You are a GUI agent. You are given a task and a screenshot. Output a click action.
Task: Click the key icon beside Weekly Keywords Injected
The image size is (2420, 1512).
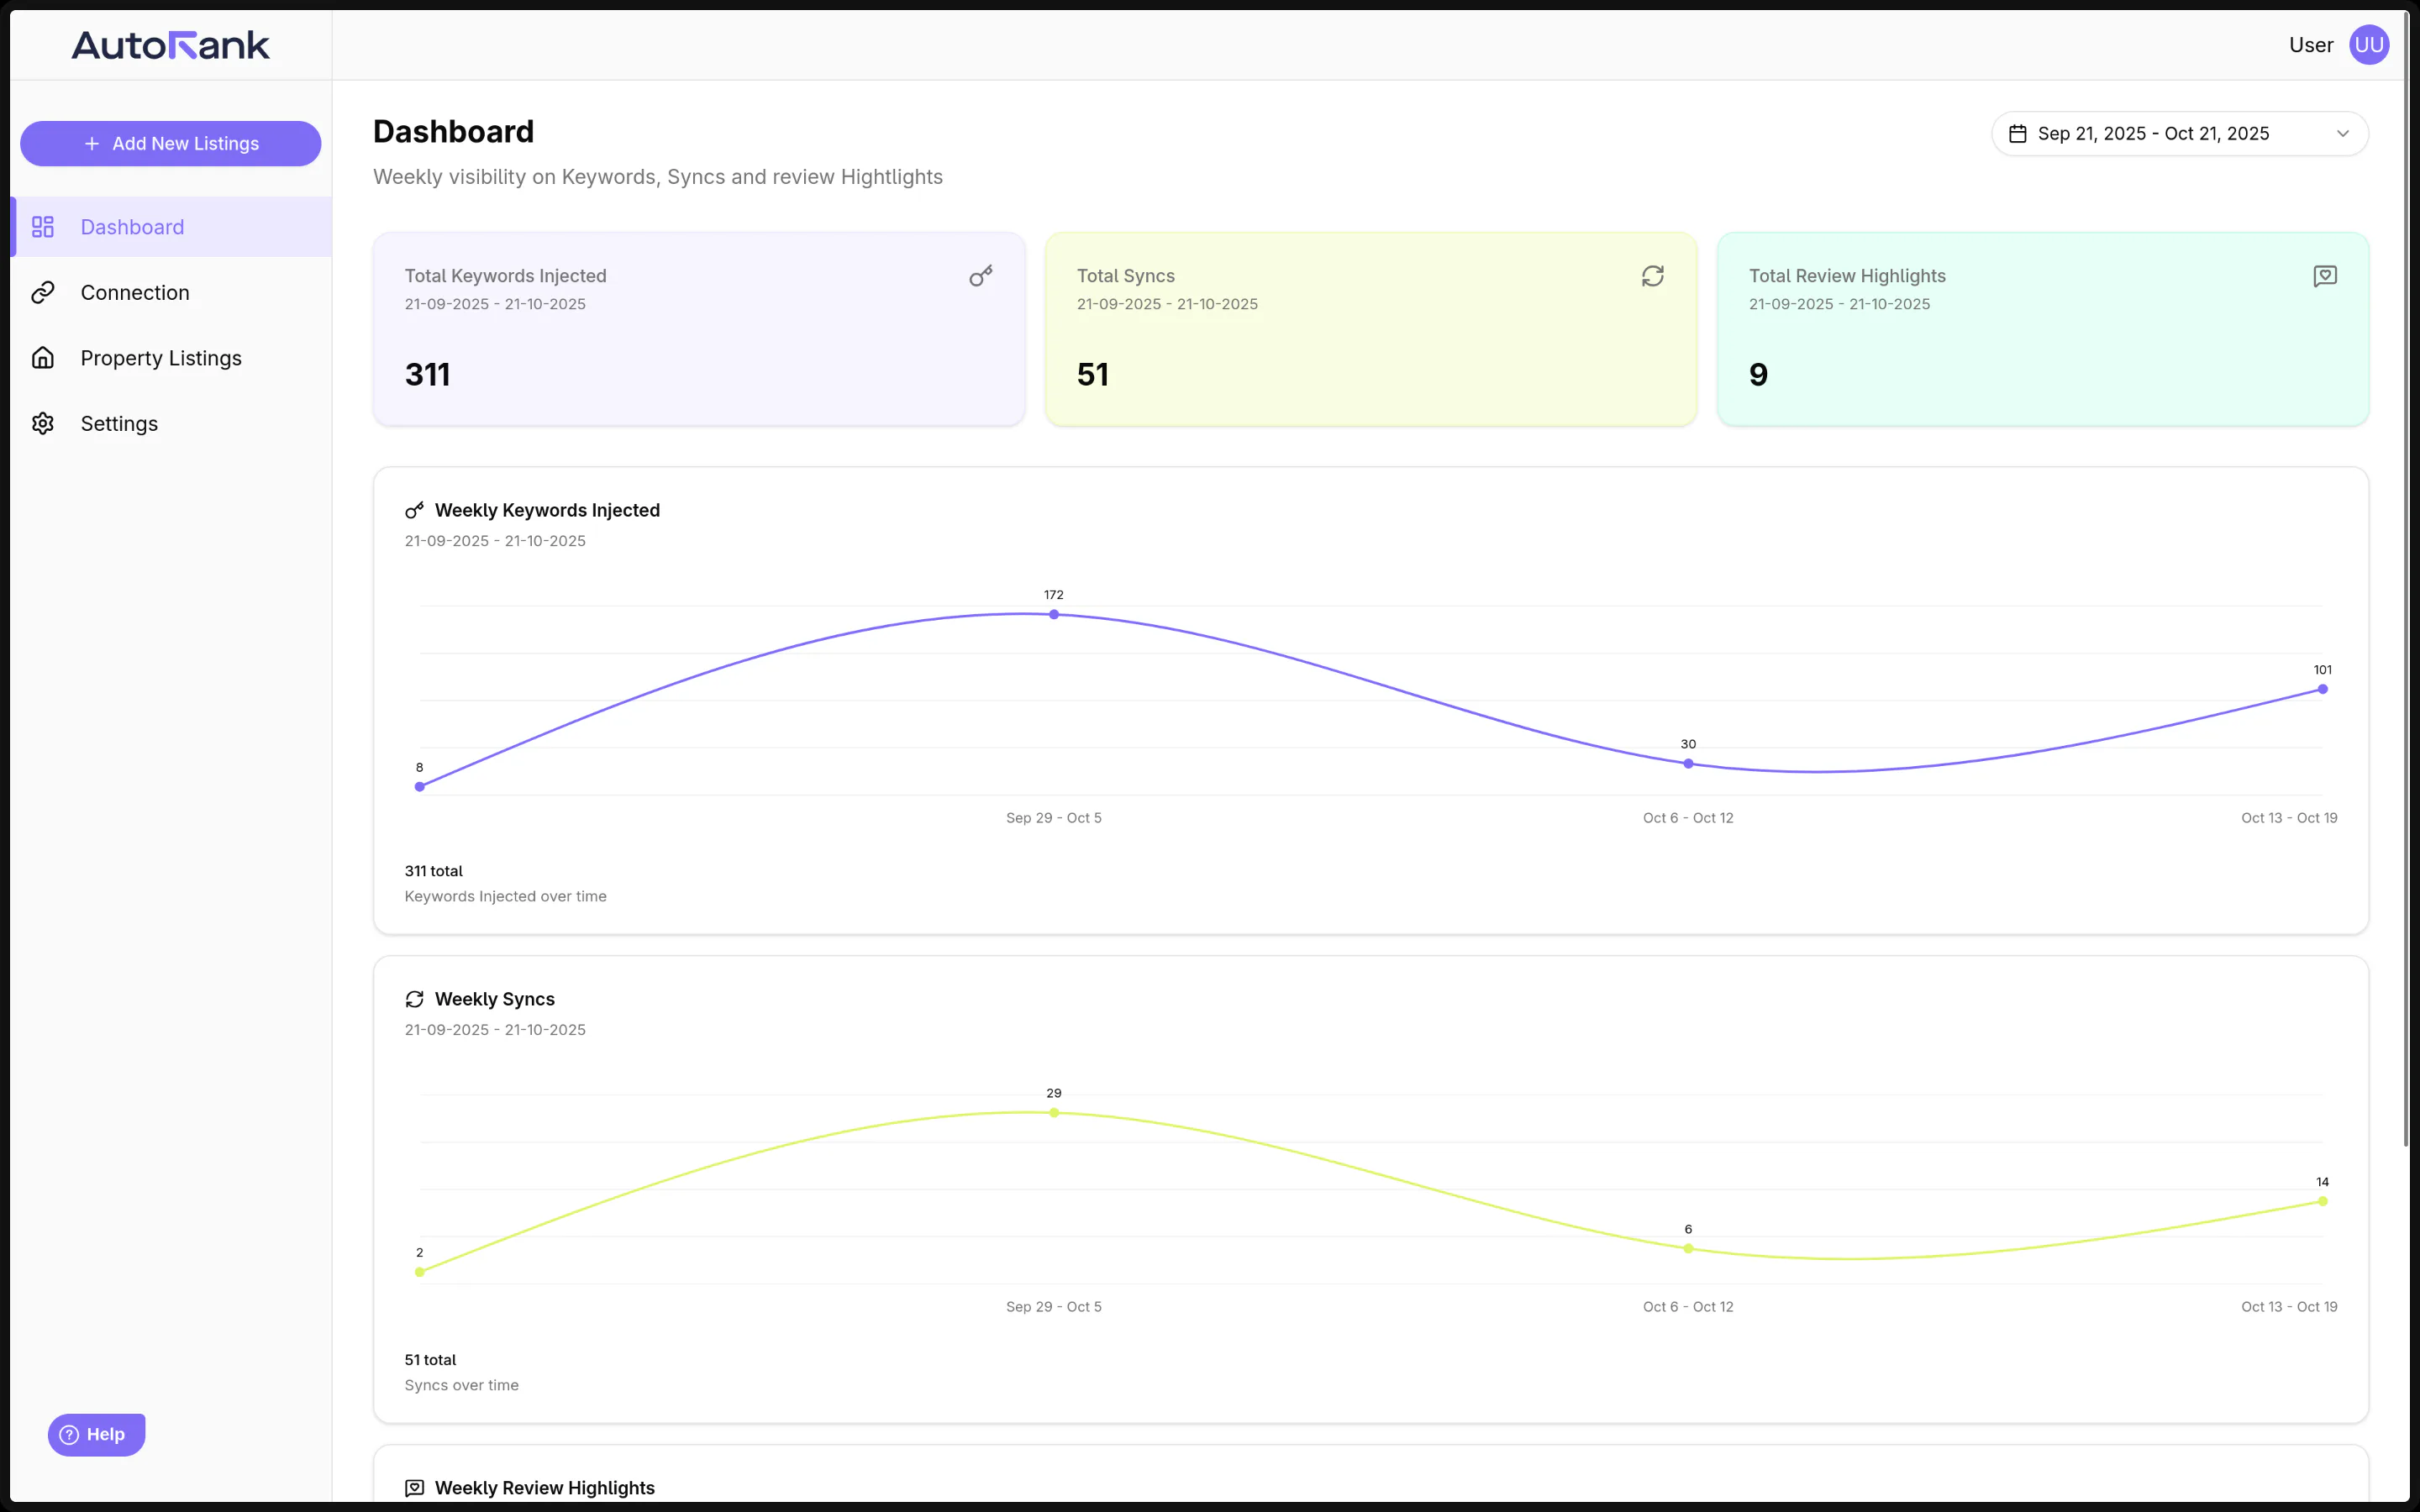[414, 510]
